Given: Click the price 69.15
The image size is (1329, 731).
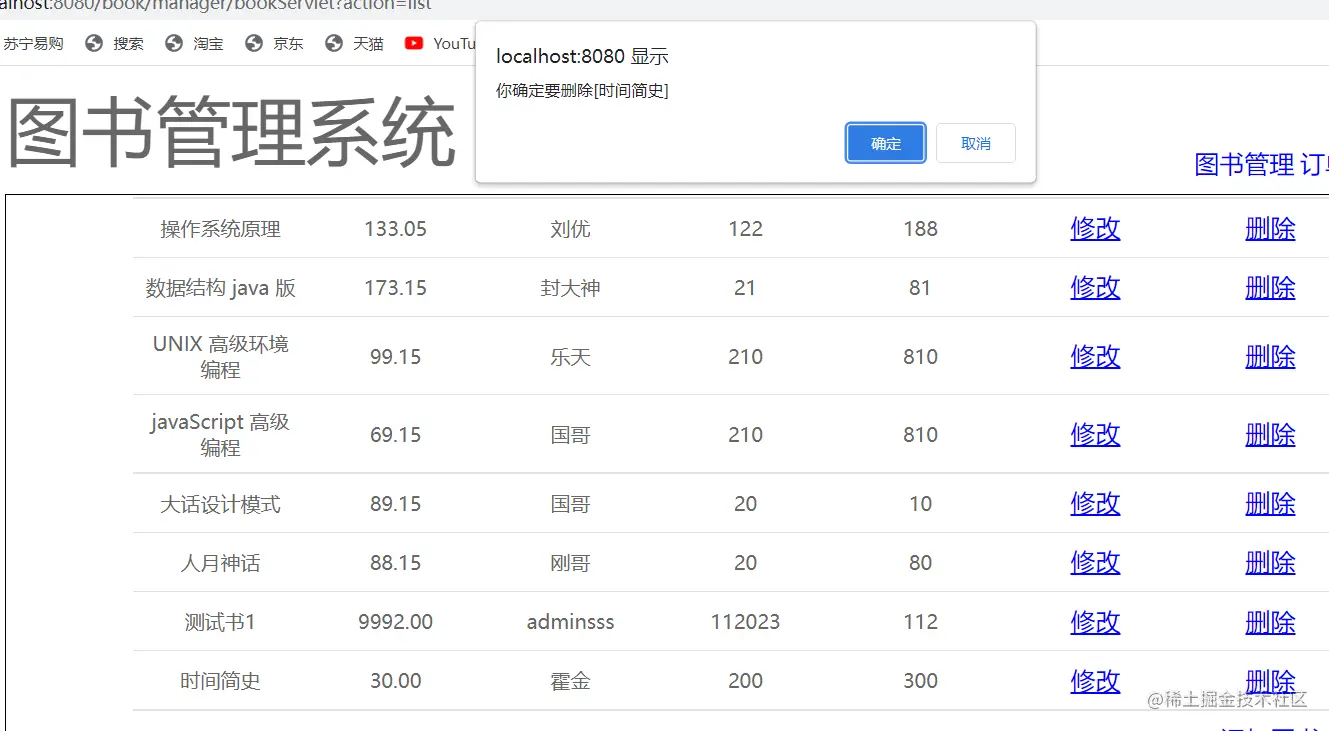Looking at the screenshot, I should coord(395,435).
